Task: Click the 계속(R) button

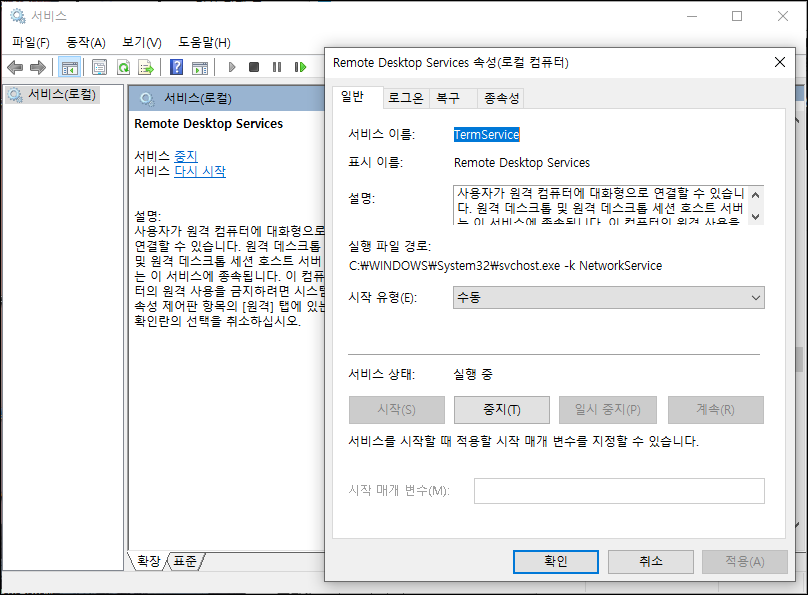Action: point(715,410)
